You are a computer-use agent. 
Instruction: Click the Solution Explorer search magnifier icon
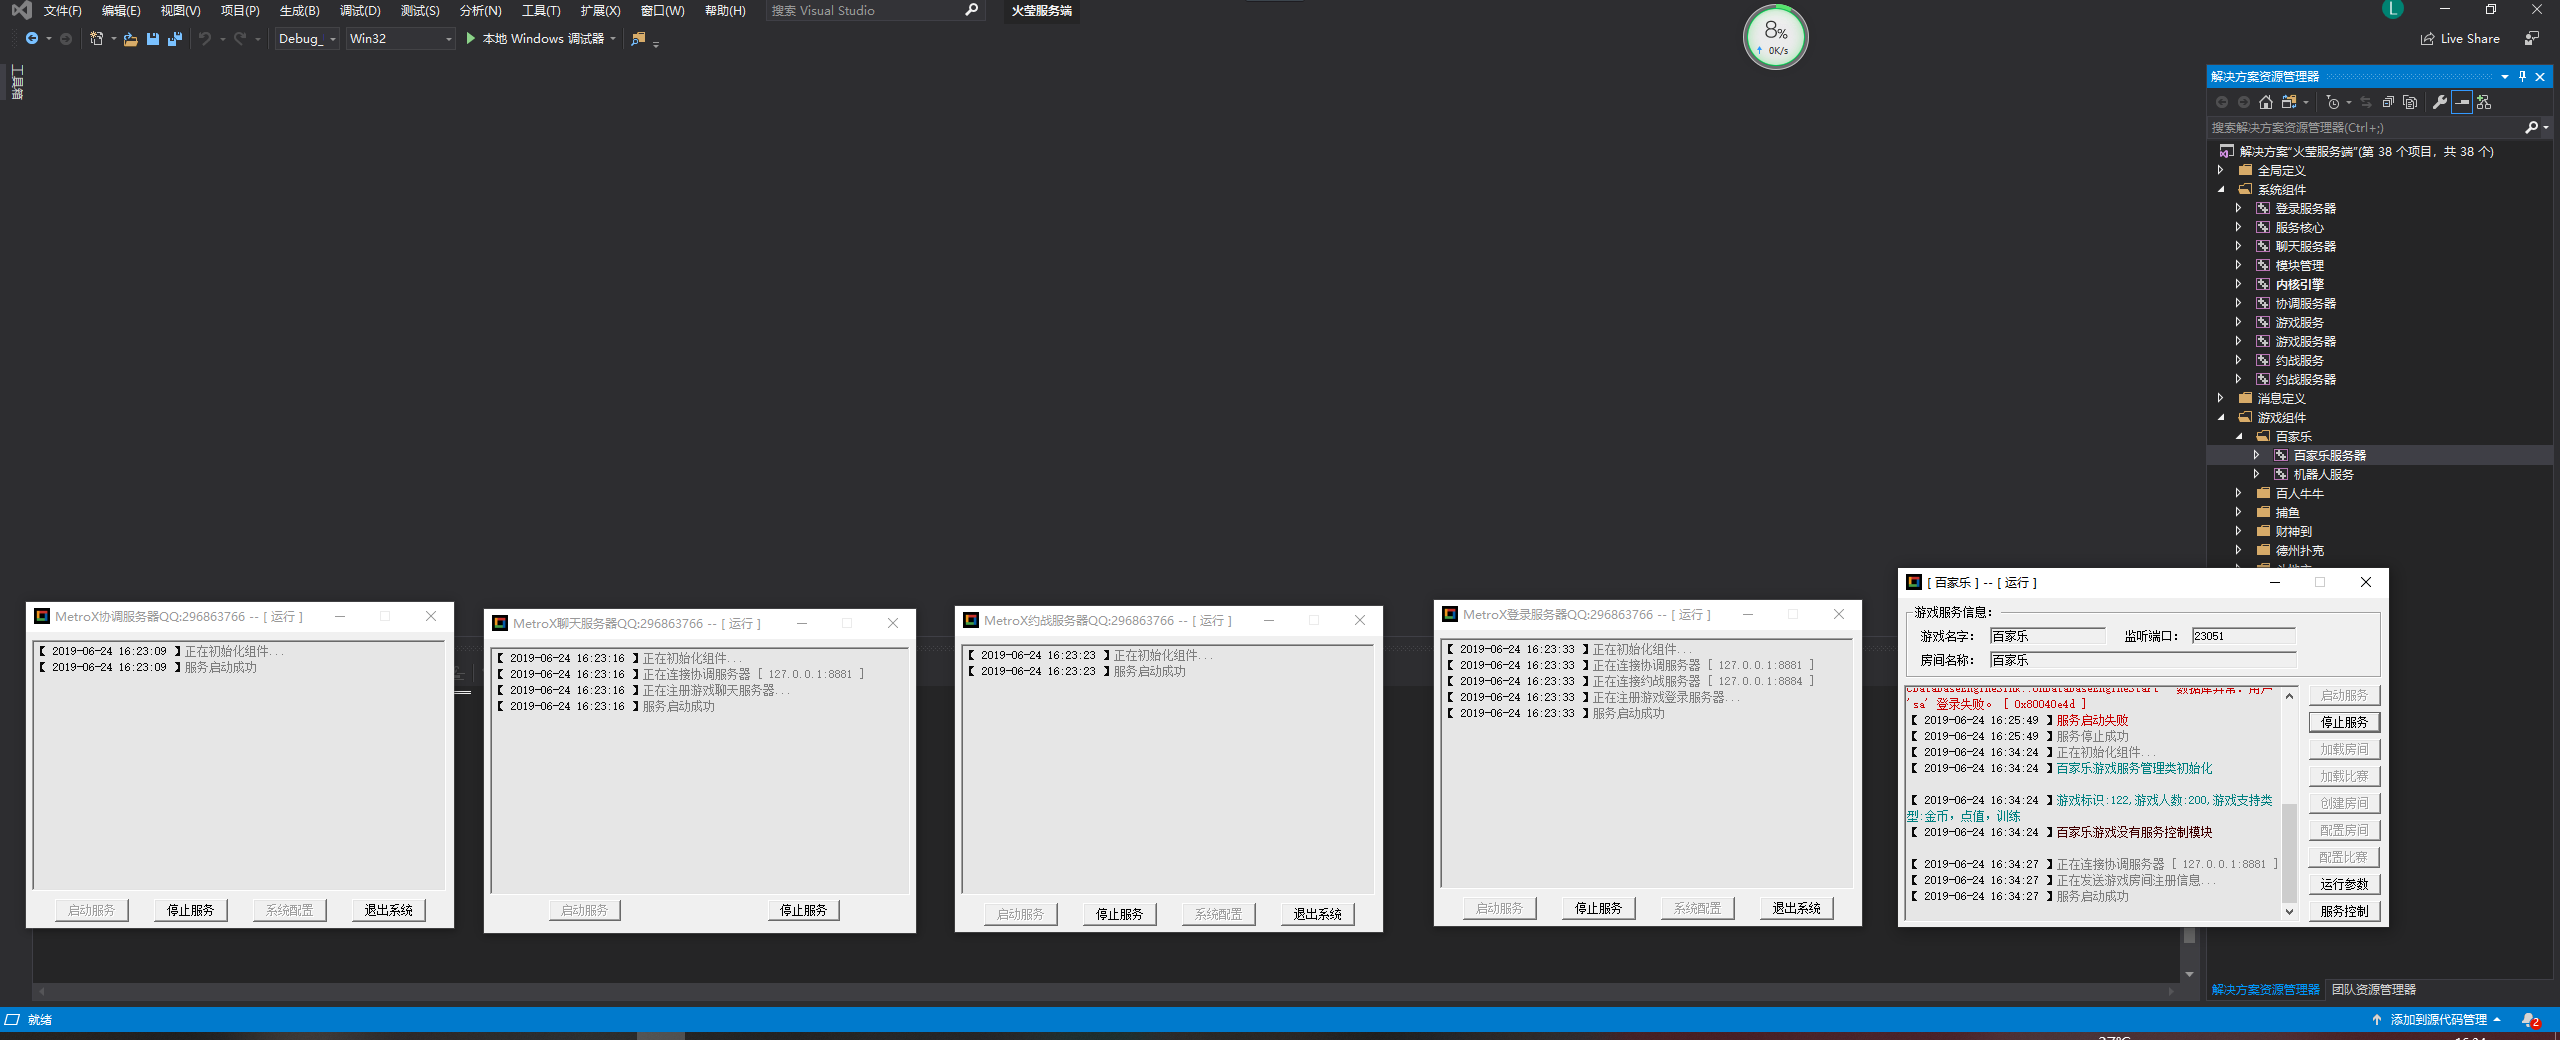(2531, 127)
